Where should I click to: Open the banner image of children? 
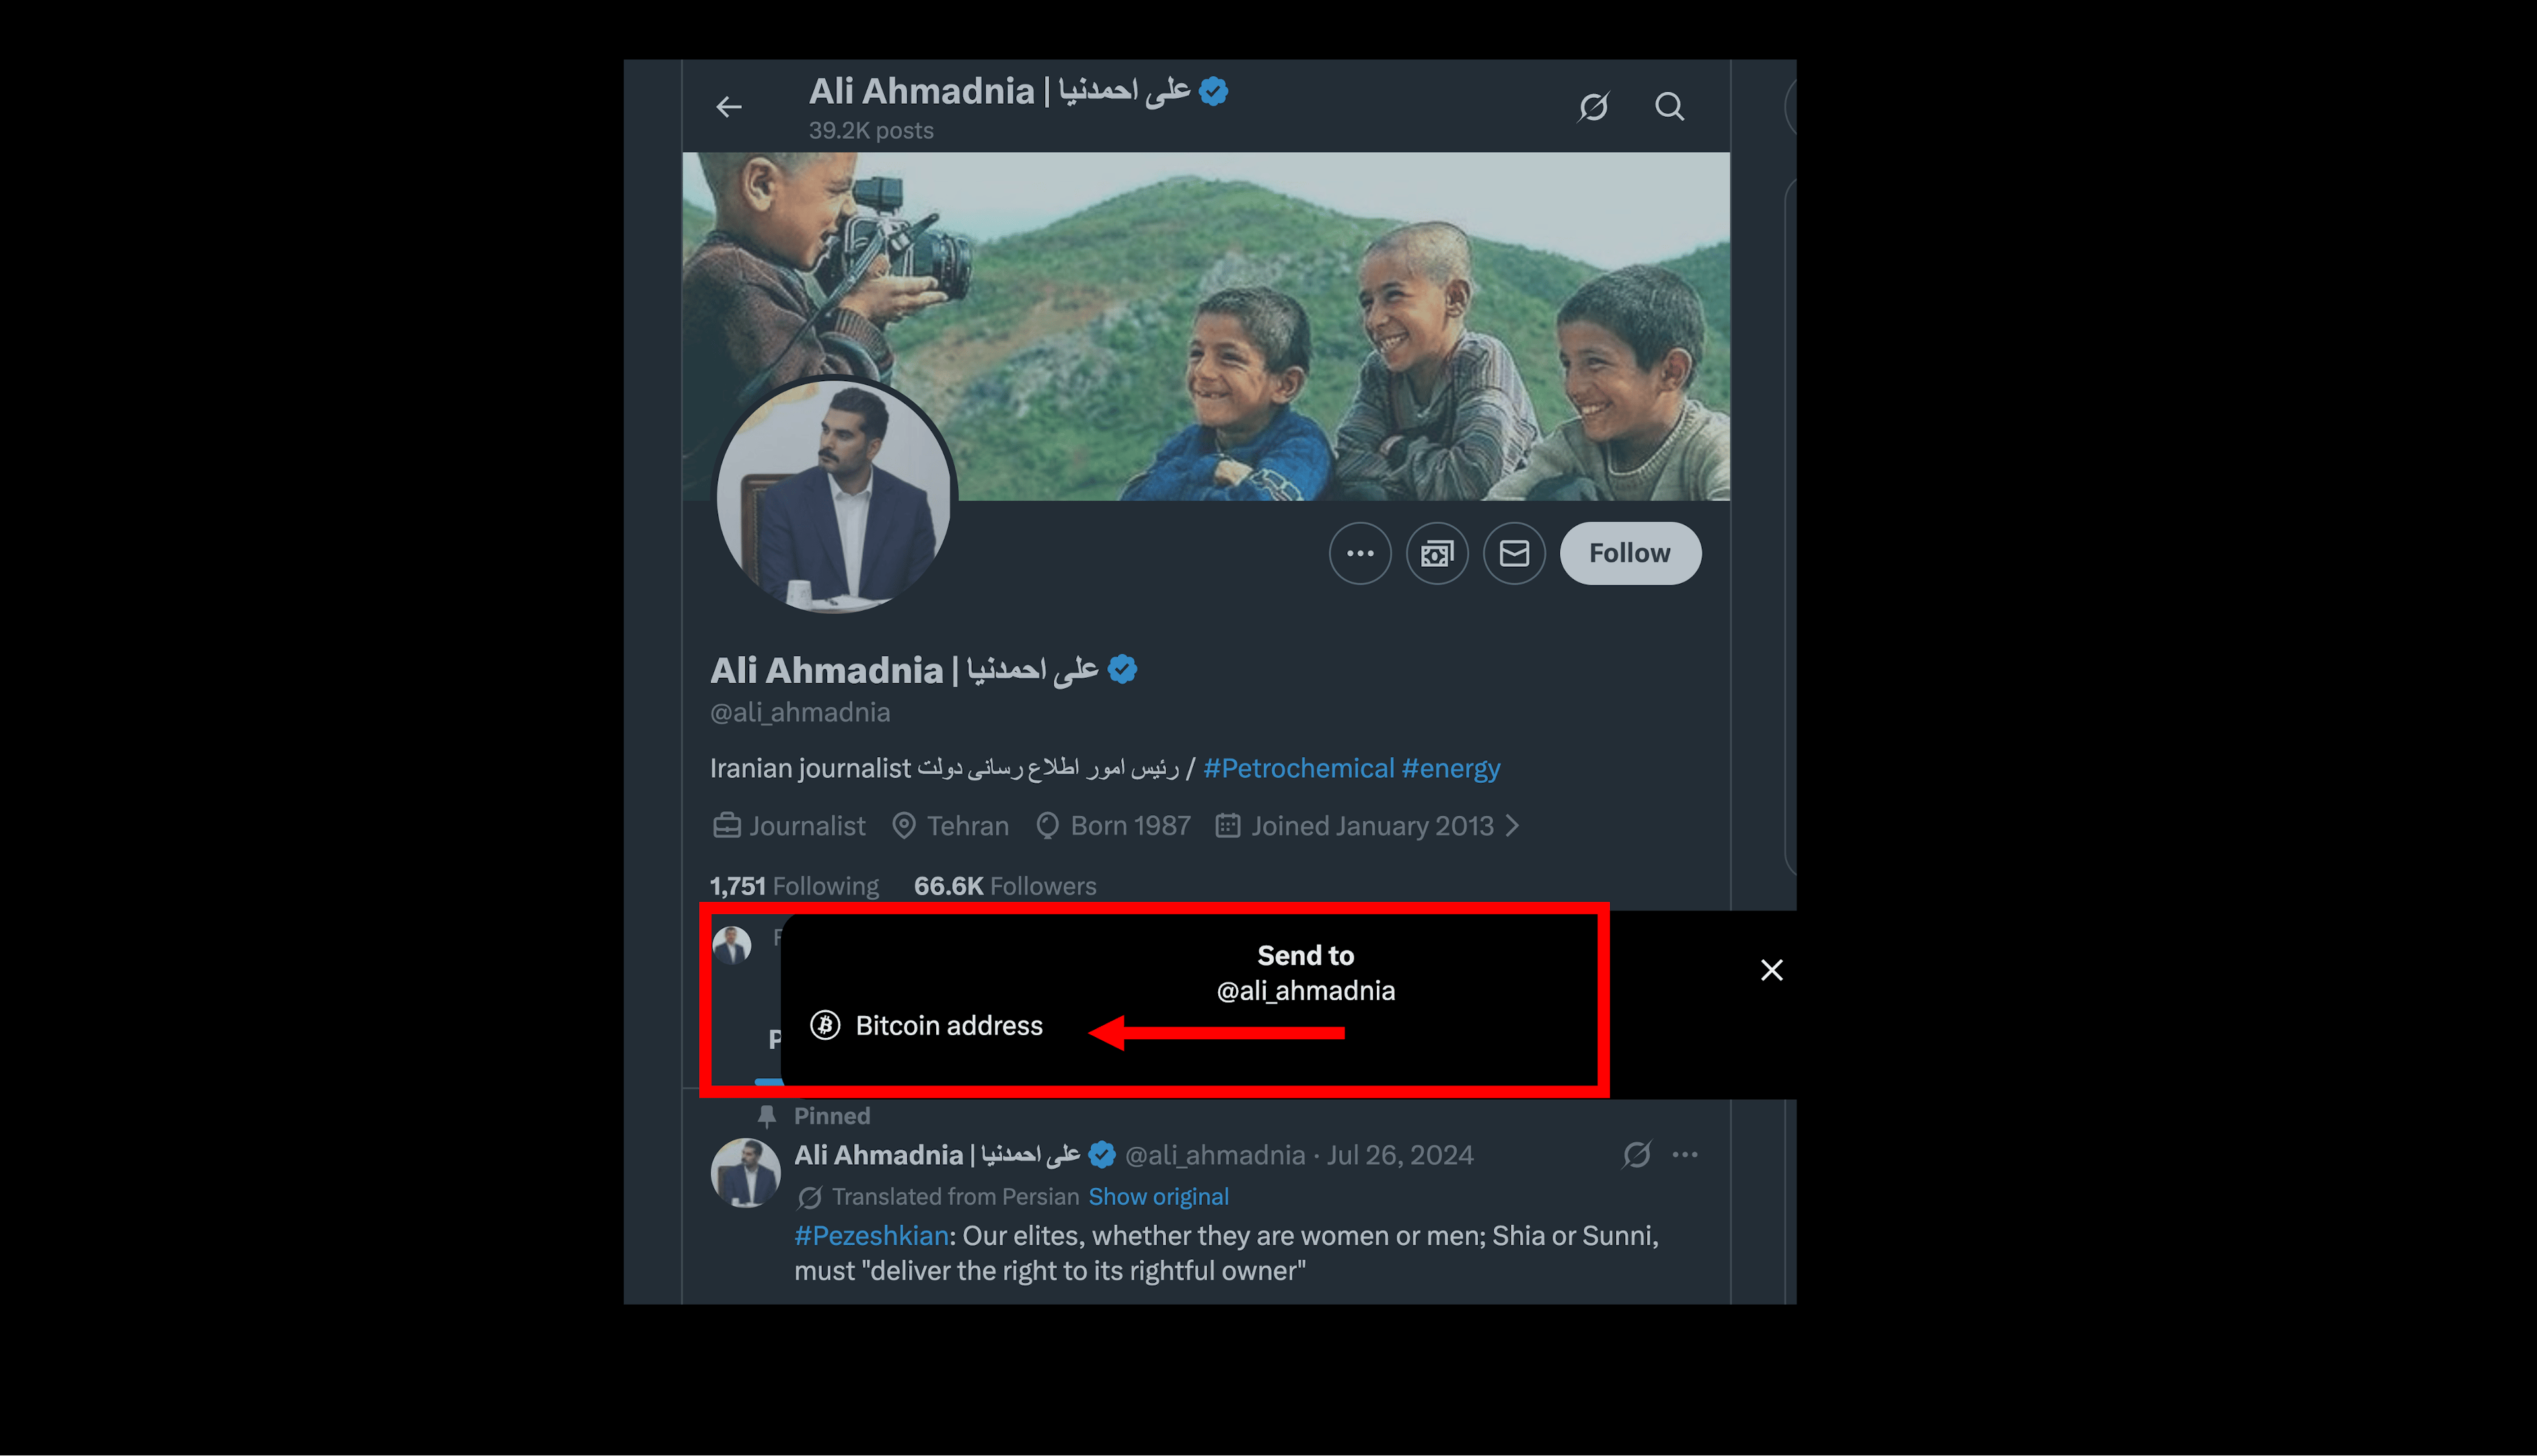[x=1300, y=300]
